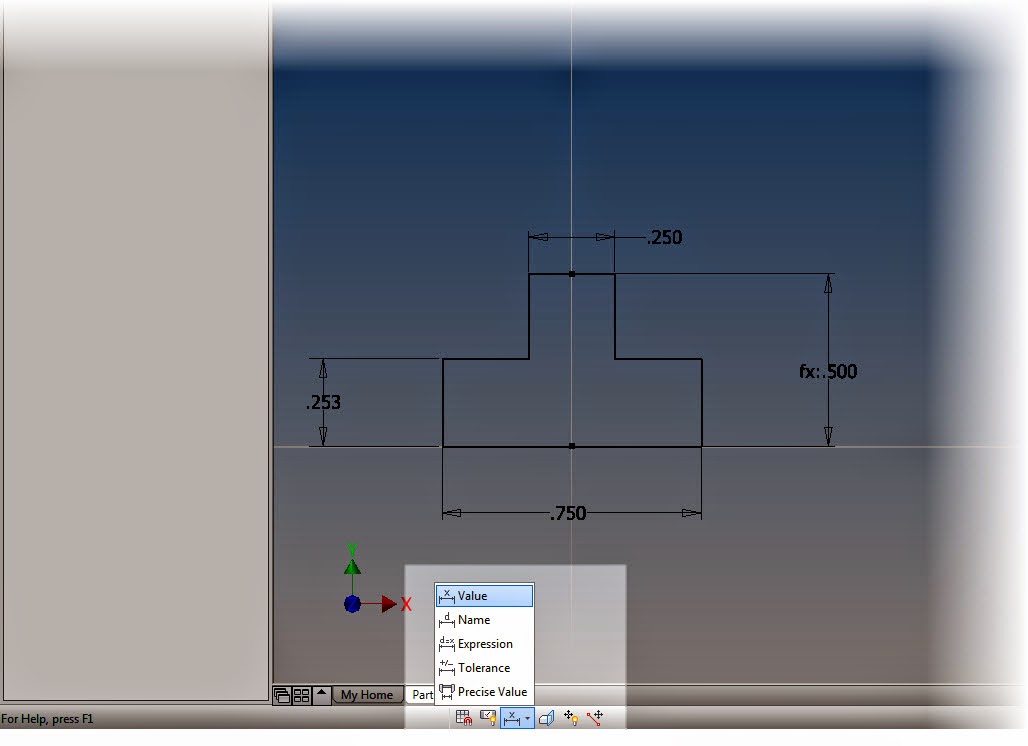Click the red X axis arrow of the triad
The height and width of the screenshot is (746, 1028).
coord(388,603)
